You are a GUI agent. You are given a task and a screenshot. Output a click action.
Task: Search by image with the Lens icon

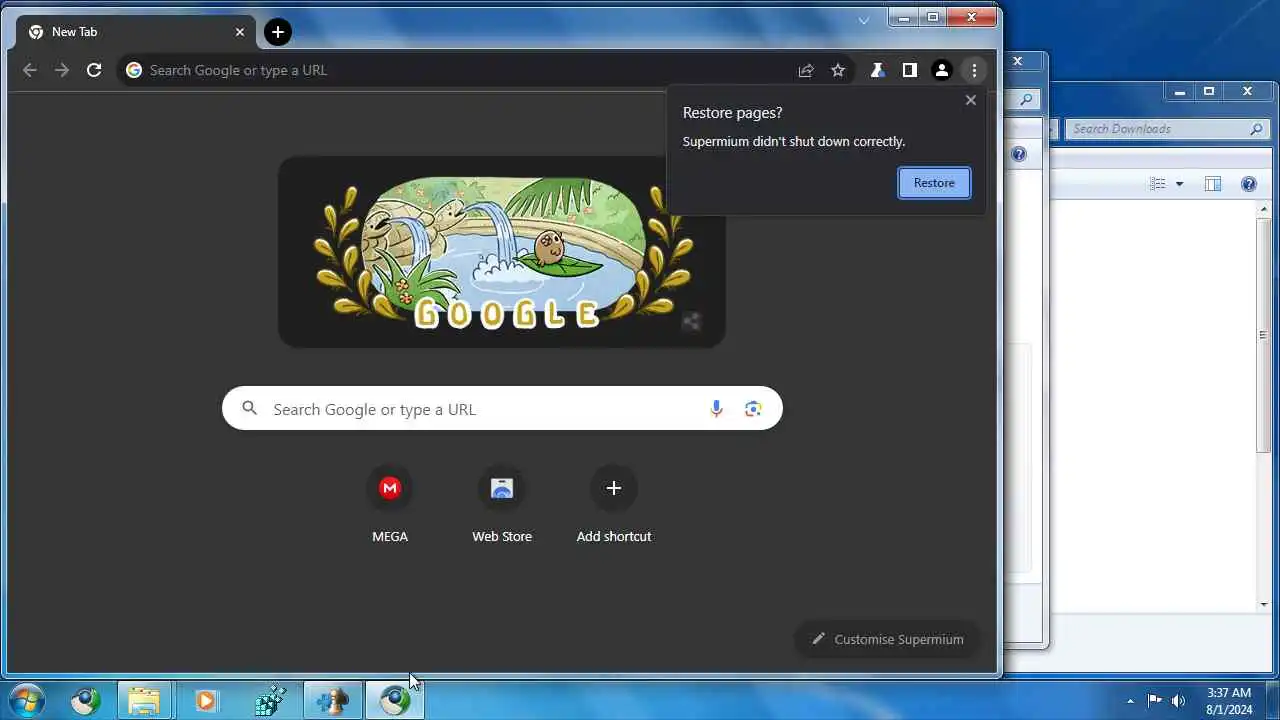point(753,409)
